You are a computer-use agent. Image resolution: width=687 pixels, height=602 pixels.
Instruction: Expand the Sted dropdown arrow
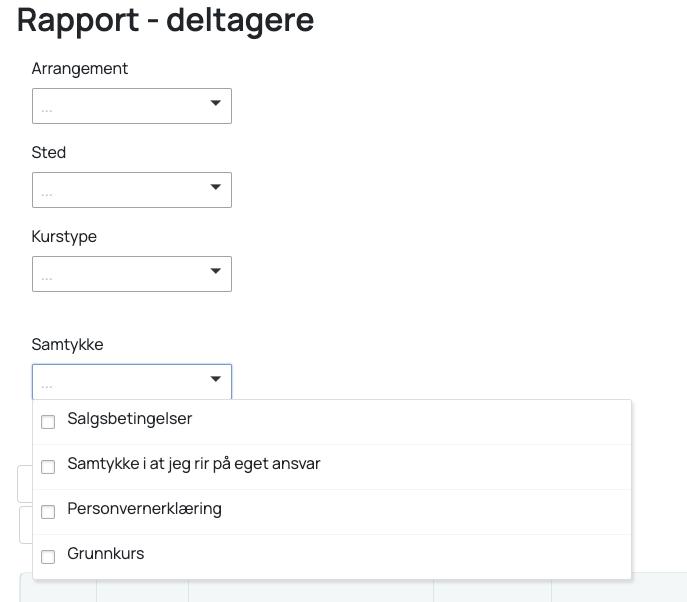(215, 188)
